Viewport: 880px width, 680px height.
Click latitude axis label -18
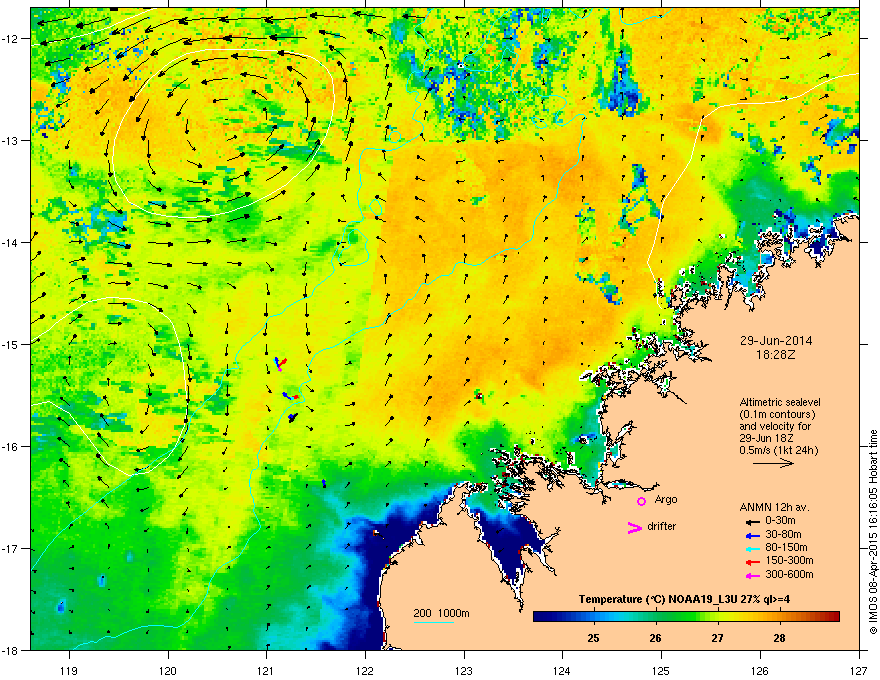[10, 650]
